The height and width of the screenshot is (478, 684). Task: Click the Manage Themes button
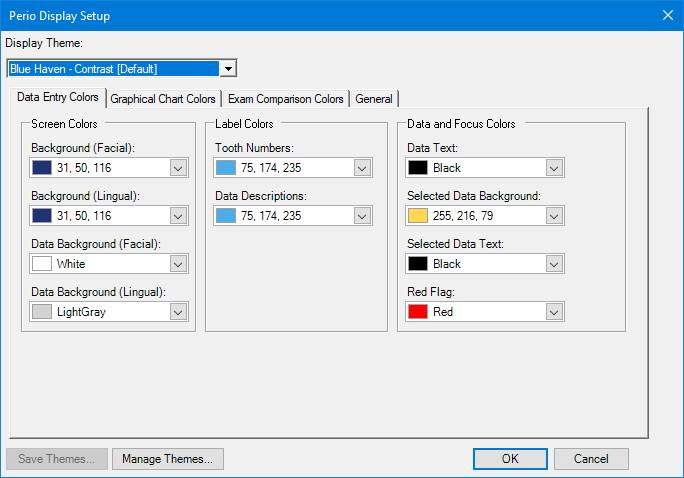167,459
